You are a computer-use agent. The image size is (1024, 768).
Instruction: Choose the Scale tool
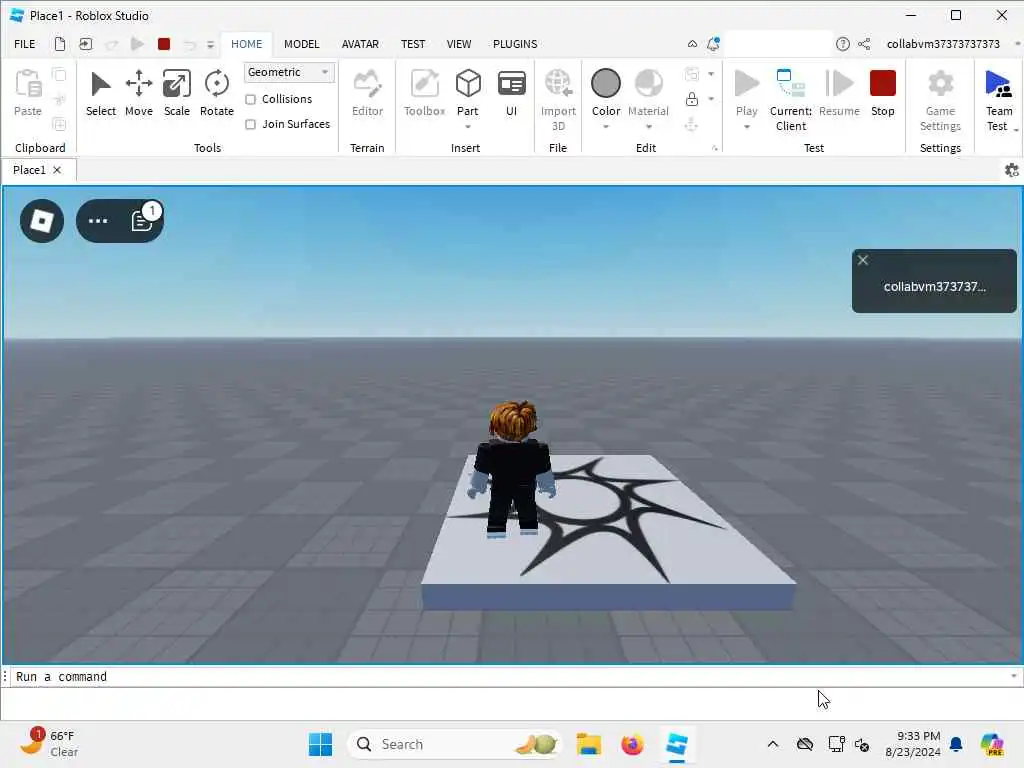click(x=176, y=93)
